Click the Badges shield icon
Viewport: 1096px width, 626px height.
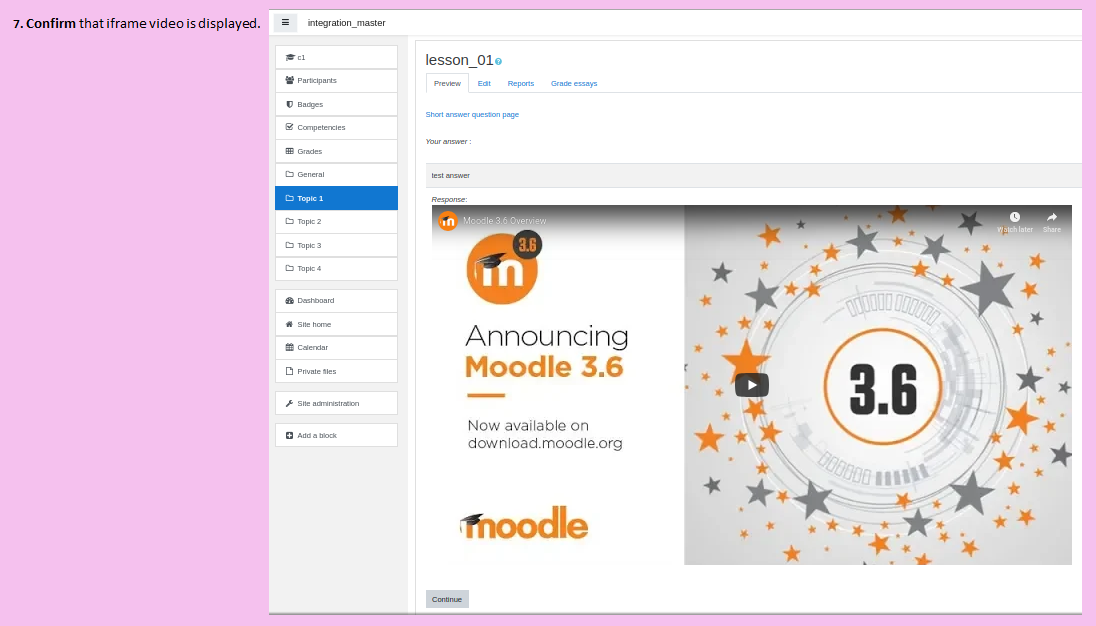point(289,104)
